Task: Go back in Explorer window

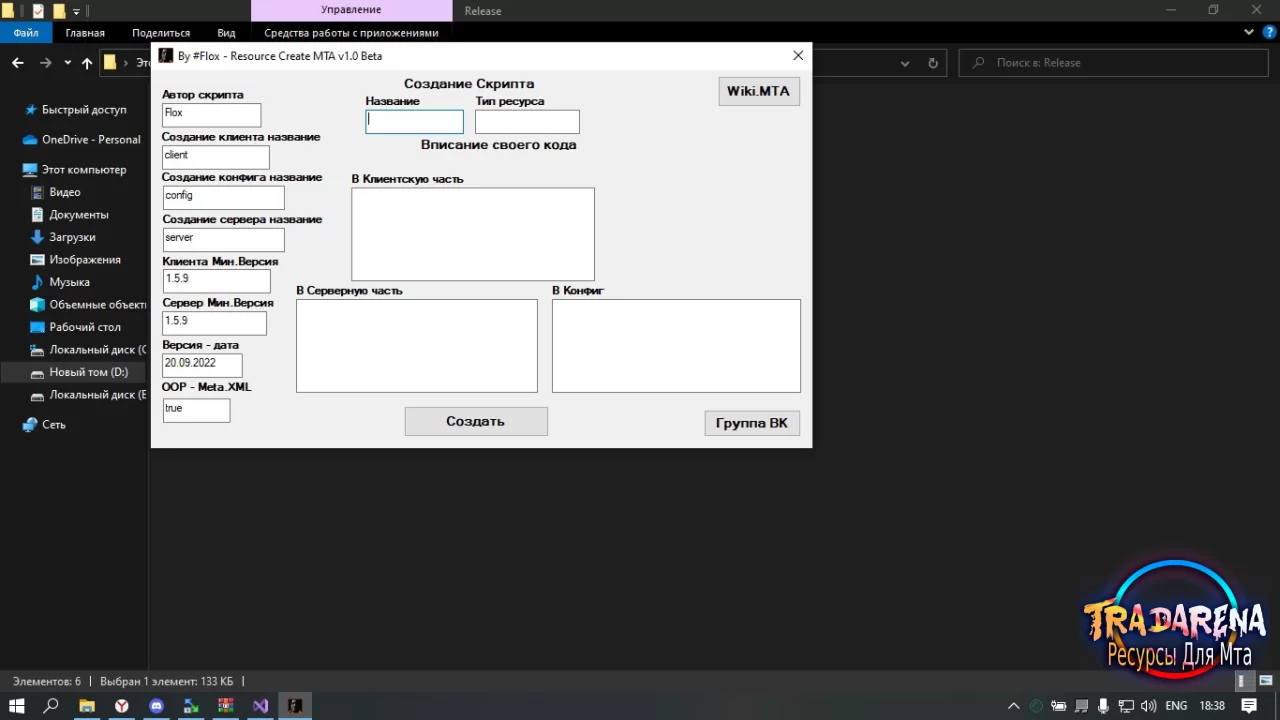Action: click(x=18, y=62)
